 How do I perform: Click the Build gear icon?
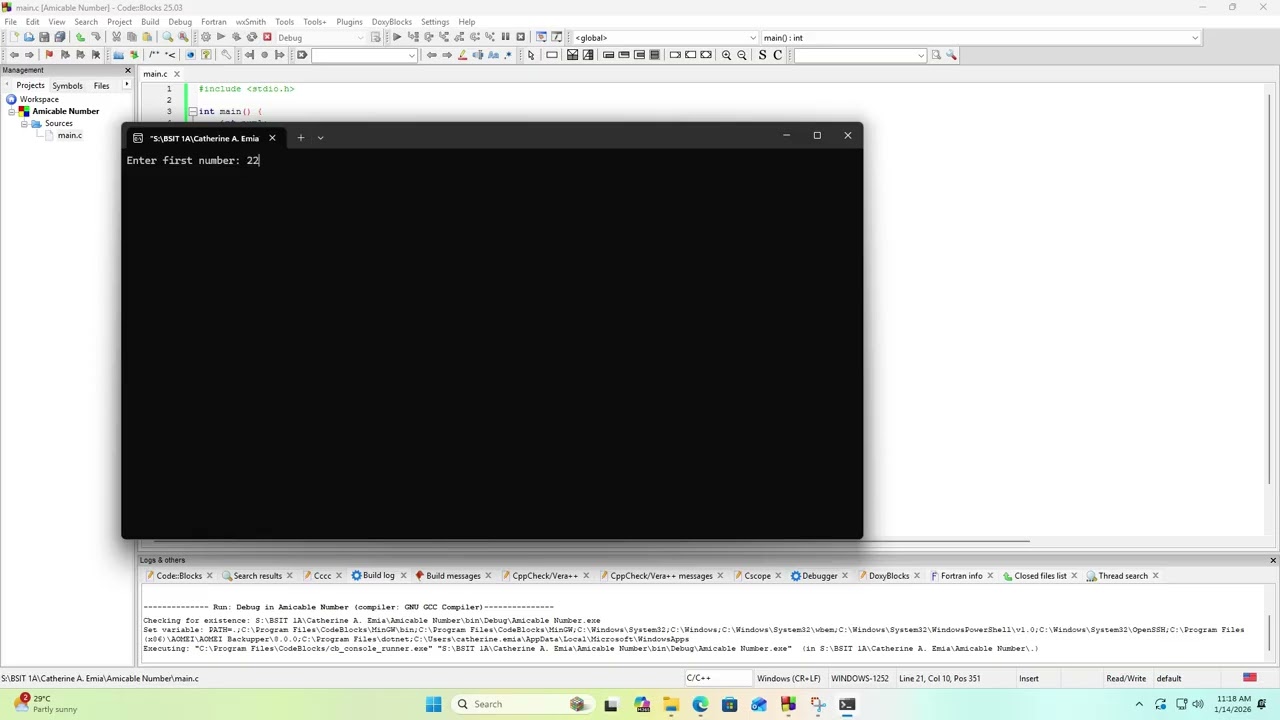pyautogui.click(x=205, y=37)
